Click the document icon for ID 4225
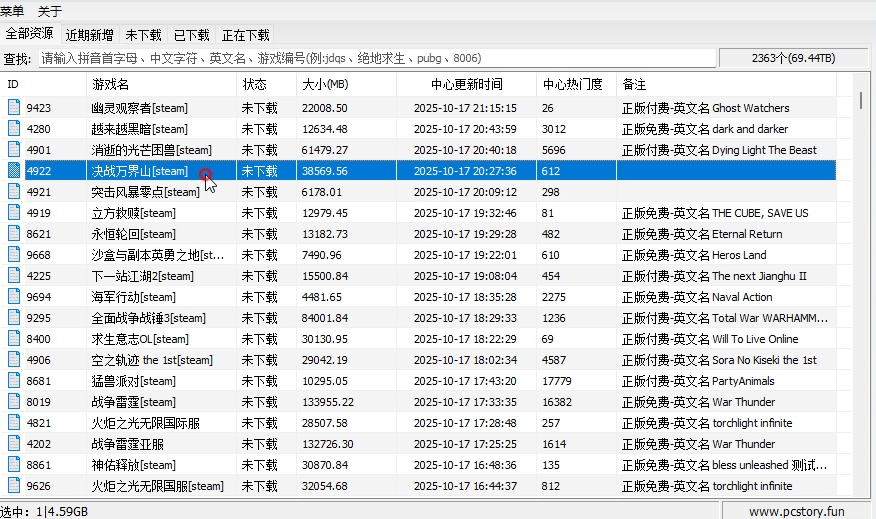The height and width of the screenshot is (519, 876). (x=14, y=276)
